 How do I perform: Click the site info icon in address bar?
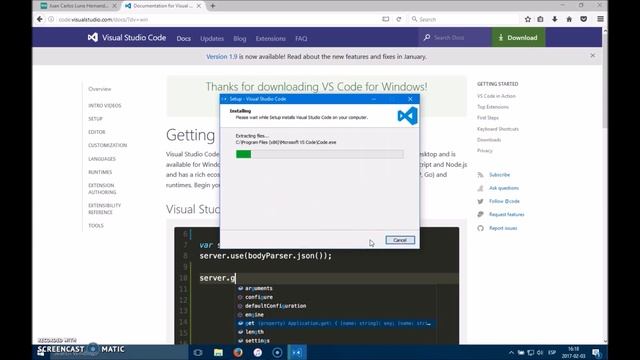click(x=51, y=19)
